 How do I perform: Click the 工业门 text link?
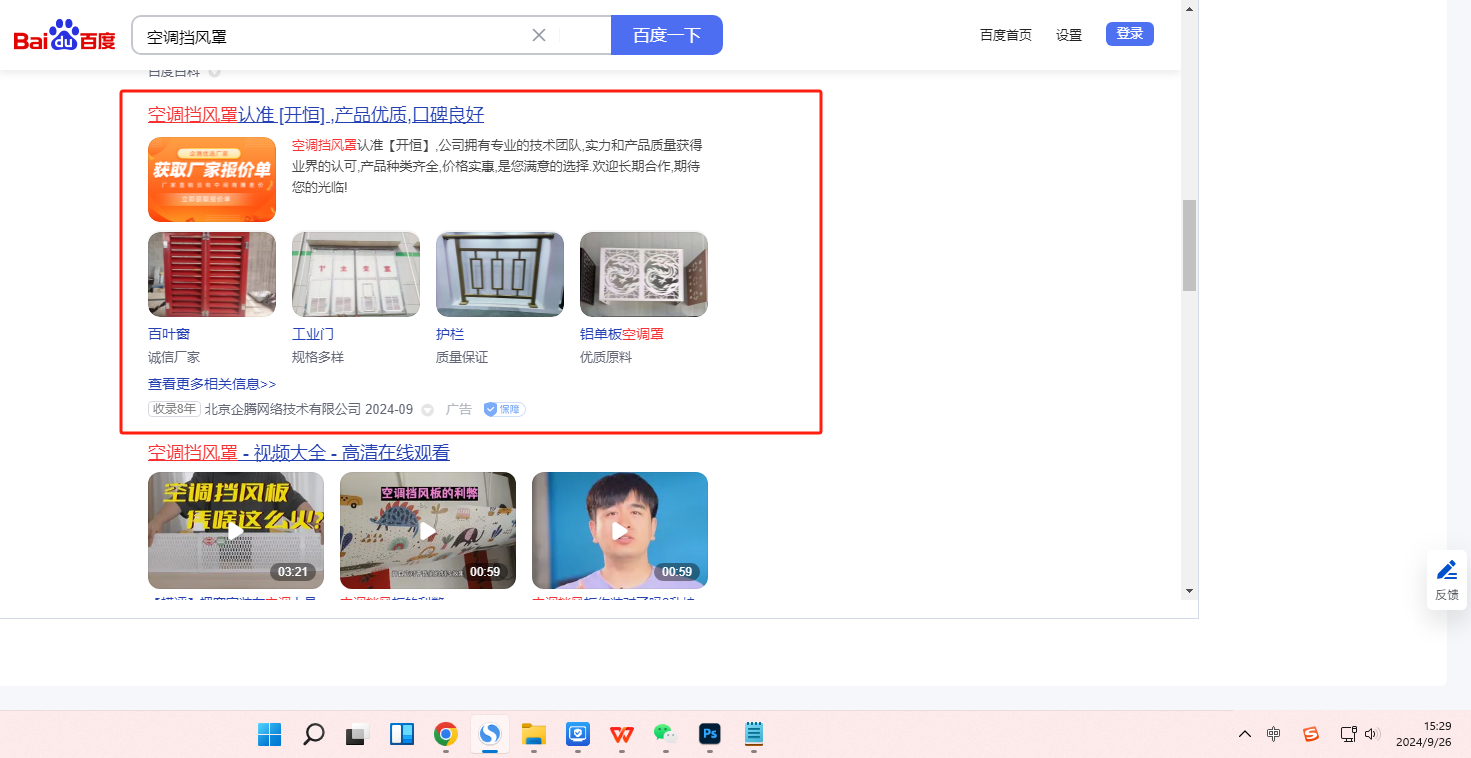click(313, 334)
